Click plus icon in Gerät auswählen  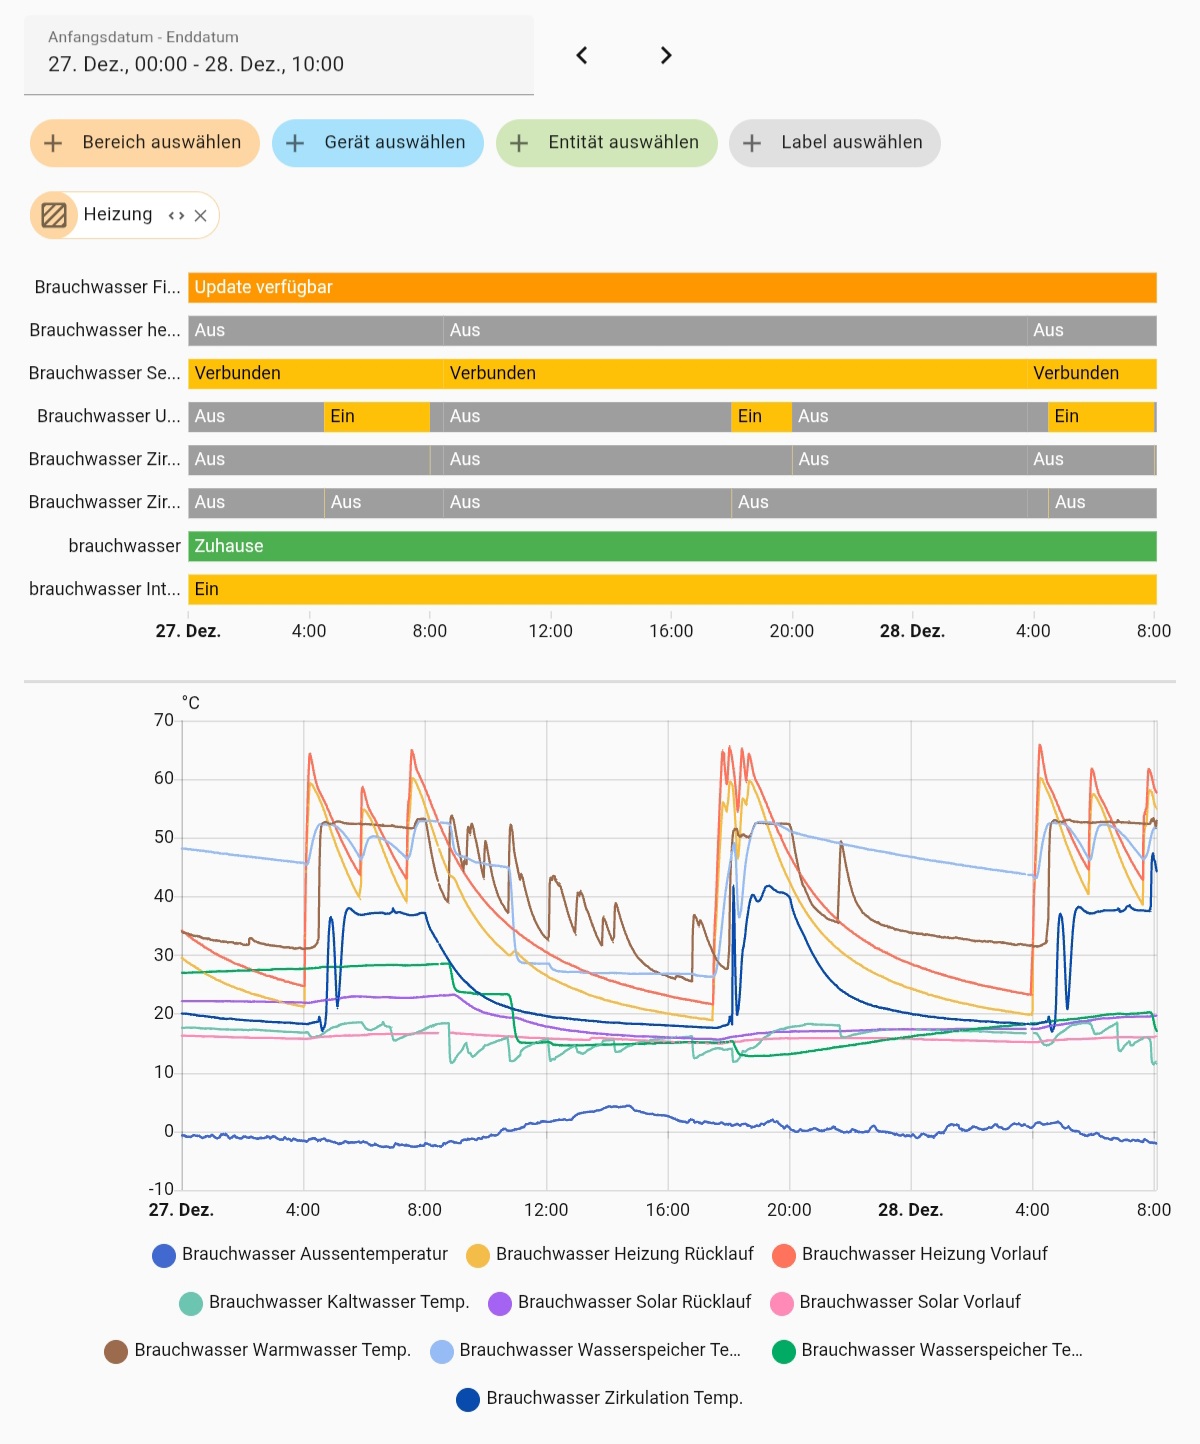coord(295,143)
